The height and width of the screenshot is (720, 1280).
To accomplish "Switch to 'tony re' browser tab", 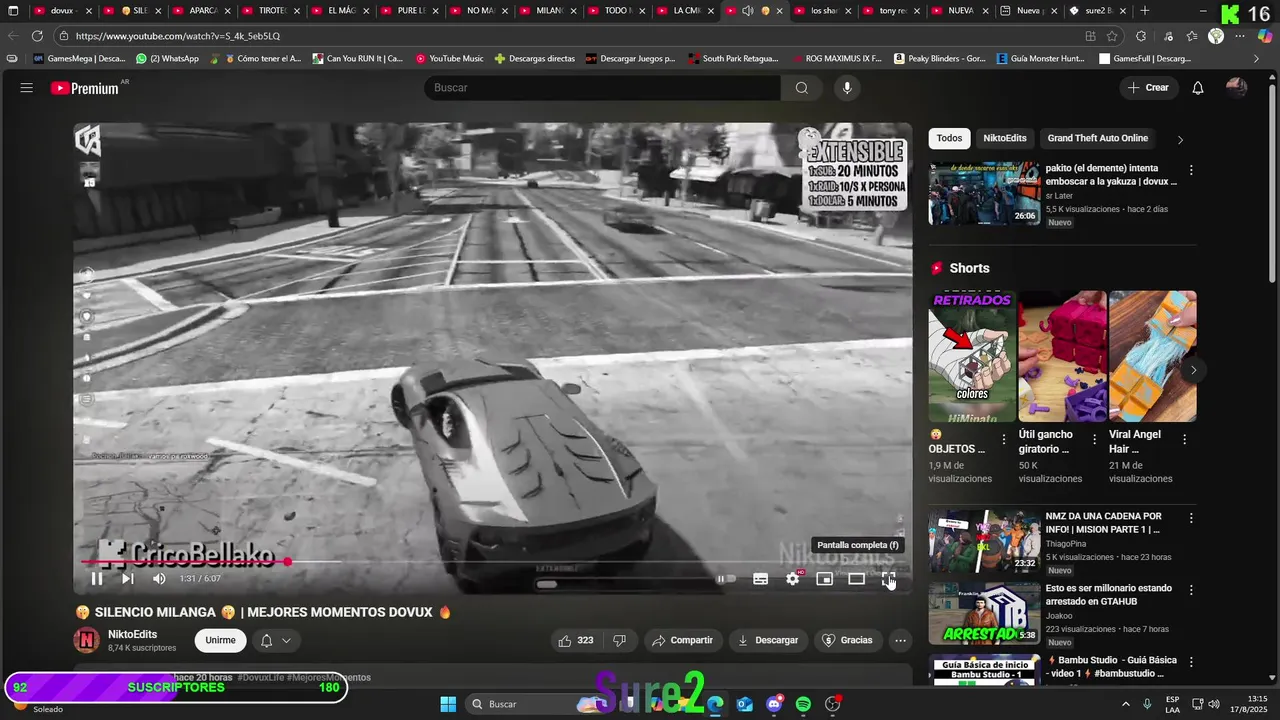I will tap(892, 11).
